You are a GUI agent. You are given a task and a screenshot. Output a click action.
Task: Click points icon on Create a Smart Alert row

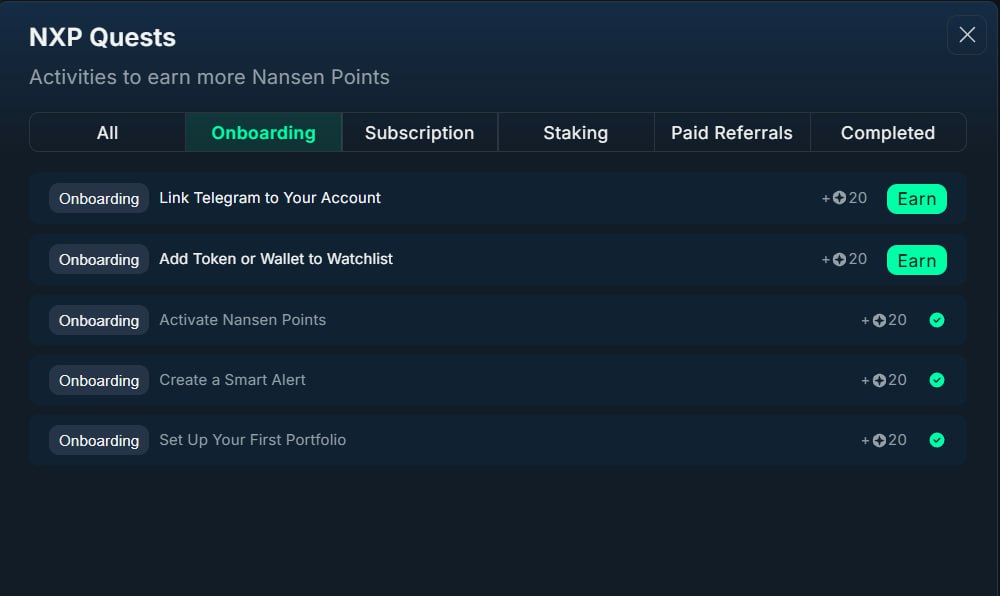click(x=879, y=381)
